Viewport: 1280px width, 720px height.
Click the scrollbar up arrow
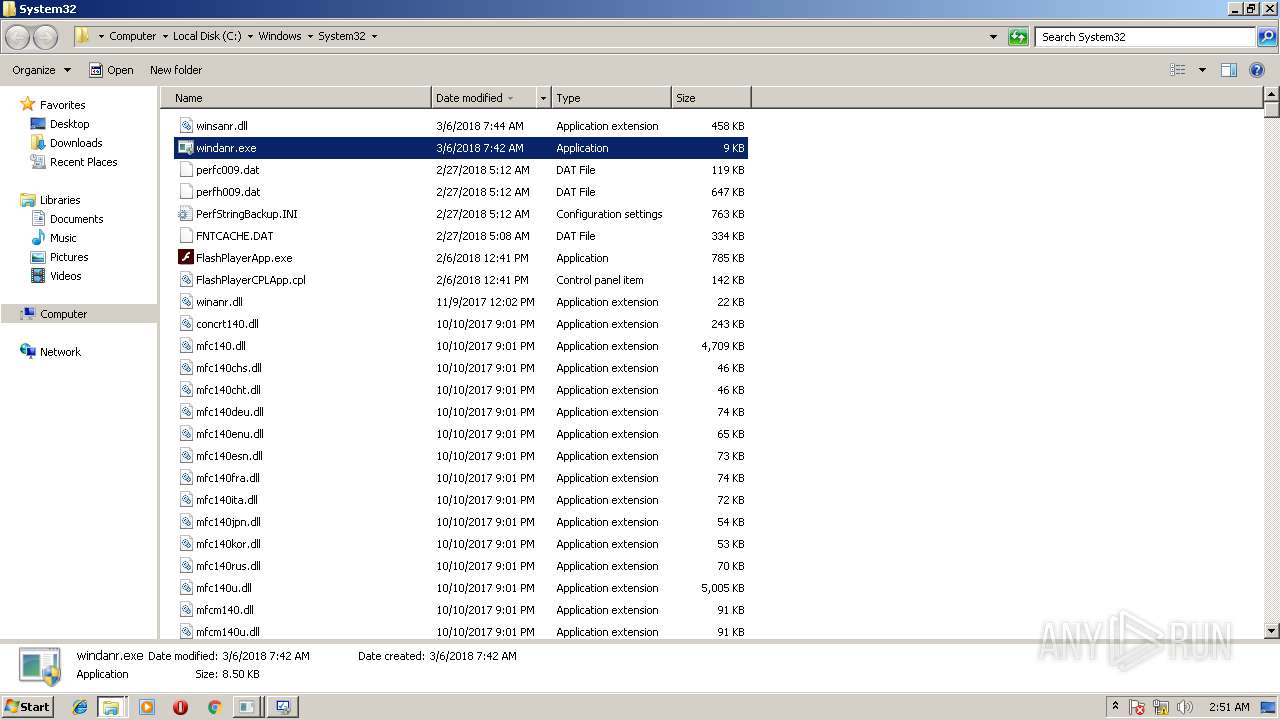[1272, 95]
